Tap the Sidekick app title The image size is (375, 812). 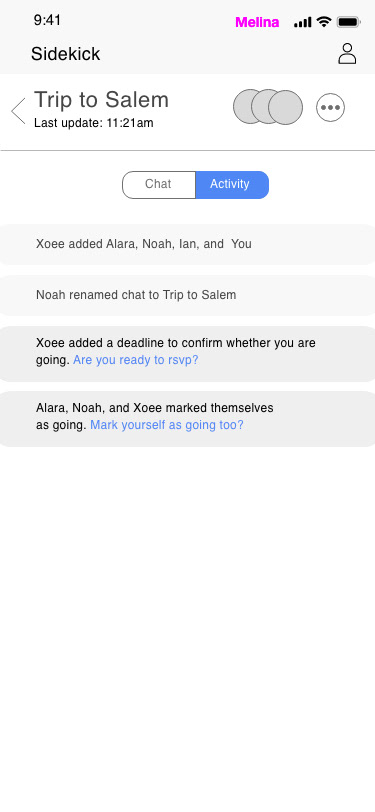point(66,54)
